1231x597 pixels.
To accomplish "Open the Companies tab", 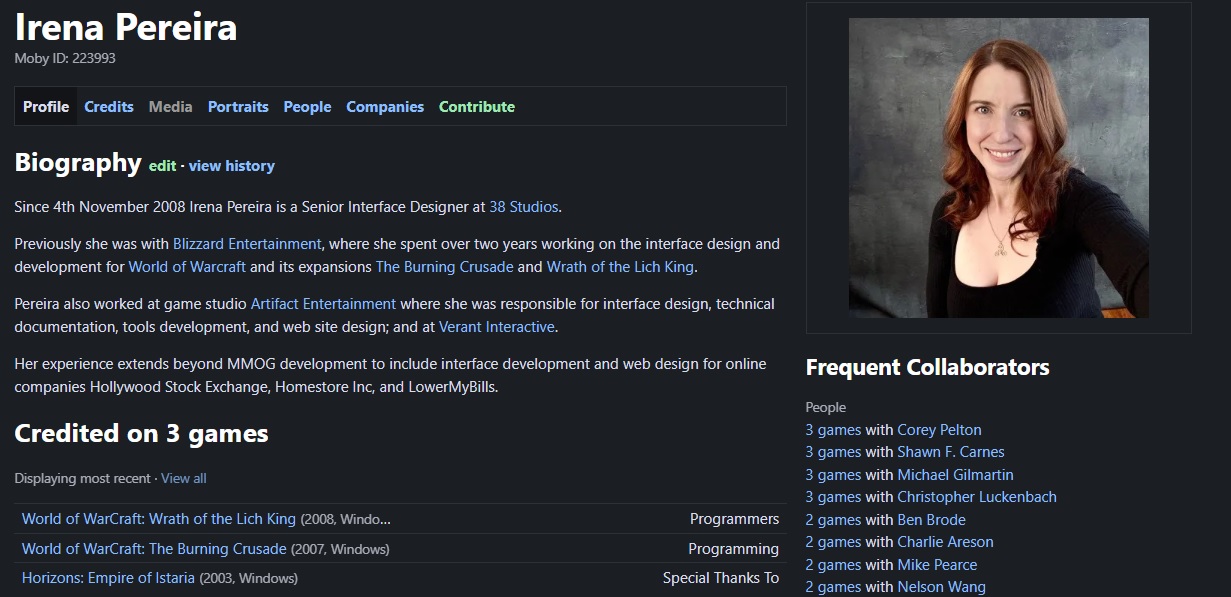I will click(385, 107).
